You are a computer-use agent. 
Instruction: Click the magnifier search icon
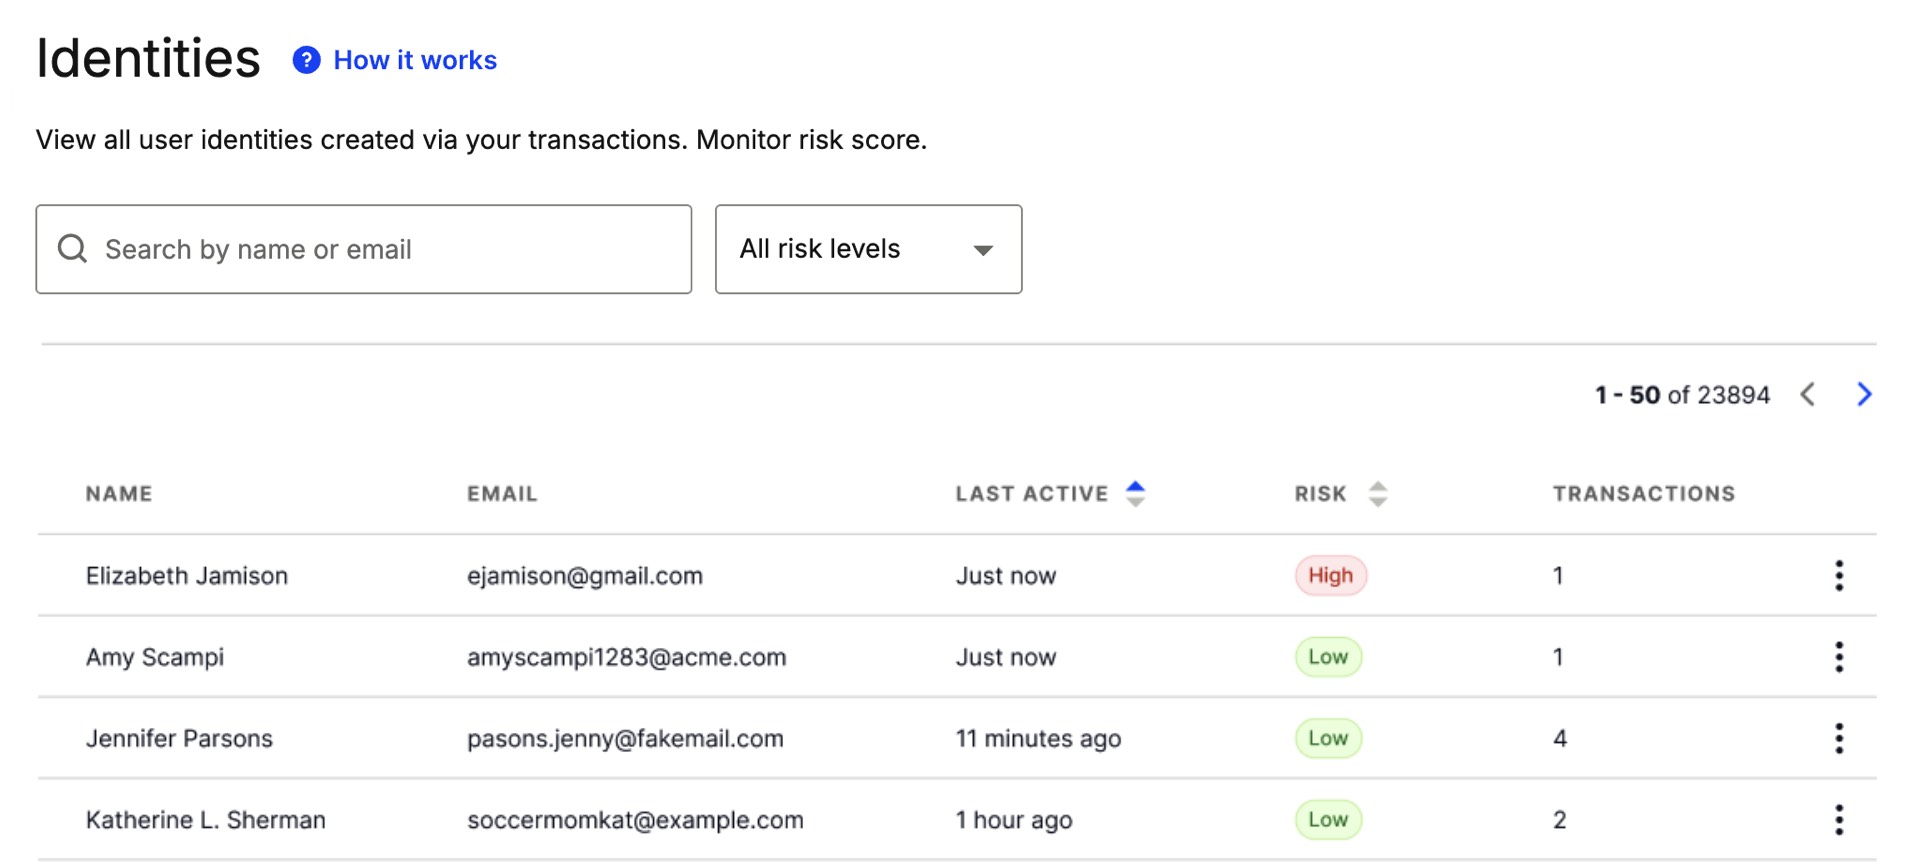point(72,248)
